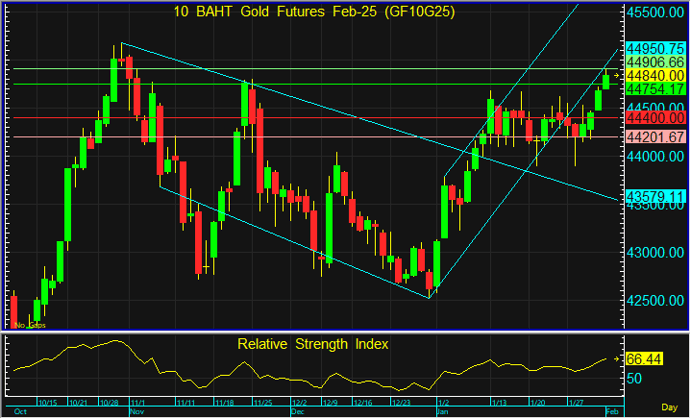691x419 pixels.
Task: Click the small yellow arrow price marker
Action: point(617,76)
